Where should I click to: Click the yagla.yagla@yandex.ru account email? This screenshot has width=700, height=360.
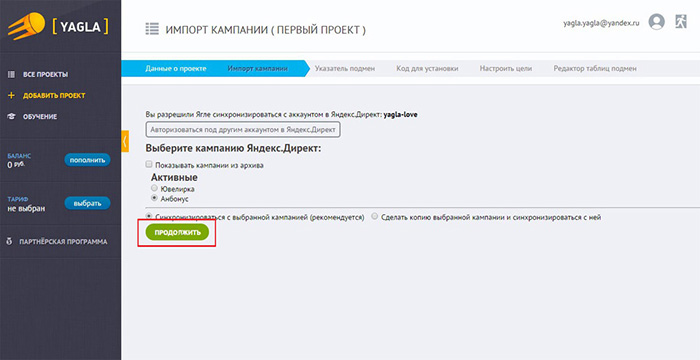601,23
